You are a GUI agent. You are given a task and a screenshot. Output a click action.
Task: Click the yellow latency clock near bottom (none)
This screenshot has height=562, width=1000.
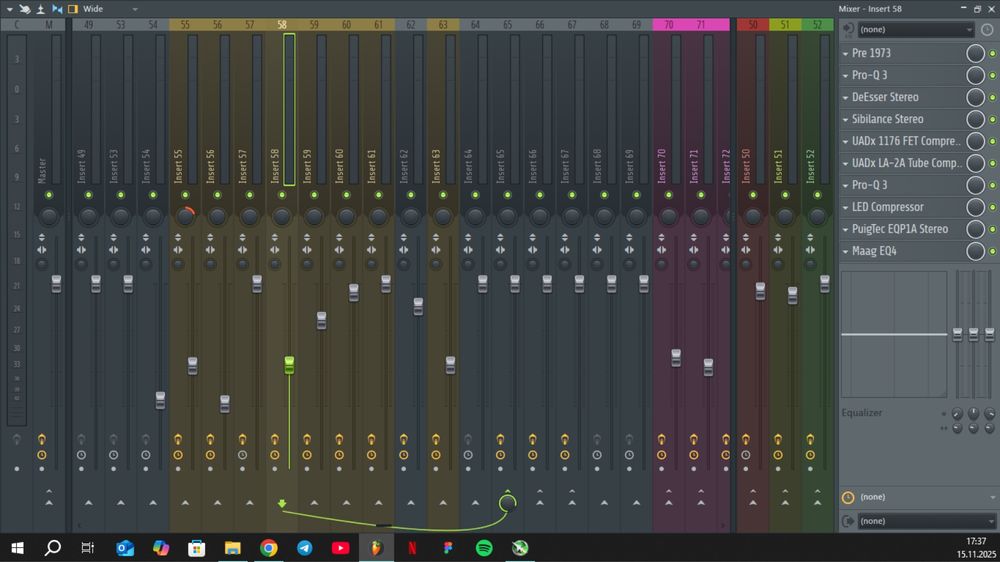click(x=848, y=497)
